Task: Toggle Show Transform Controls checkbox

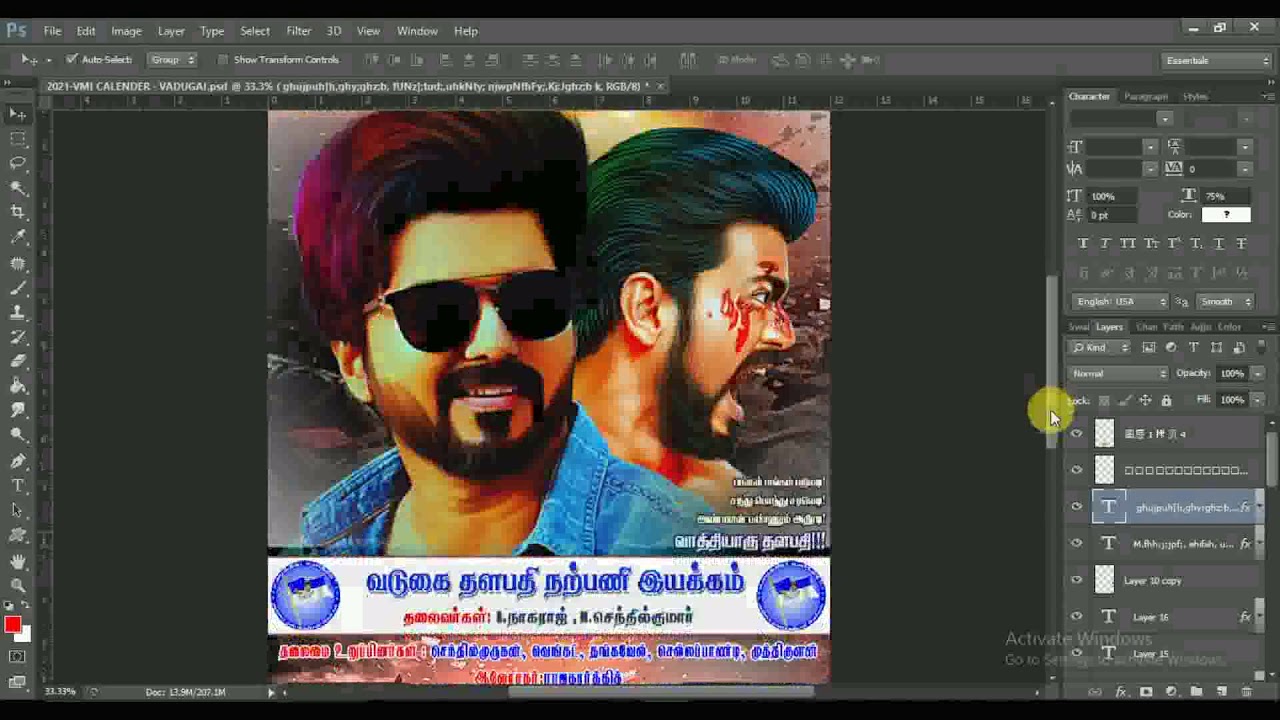Action: click(222, 60)
